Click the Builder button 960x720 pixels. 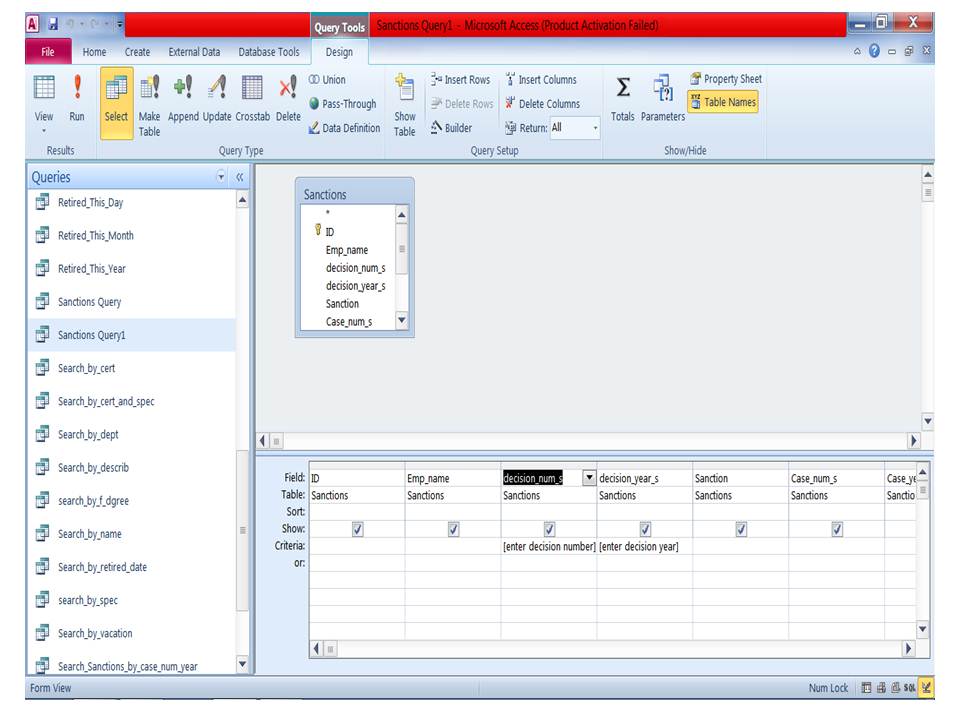452,128
